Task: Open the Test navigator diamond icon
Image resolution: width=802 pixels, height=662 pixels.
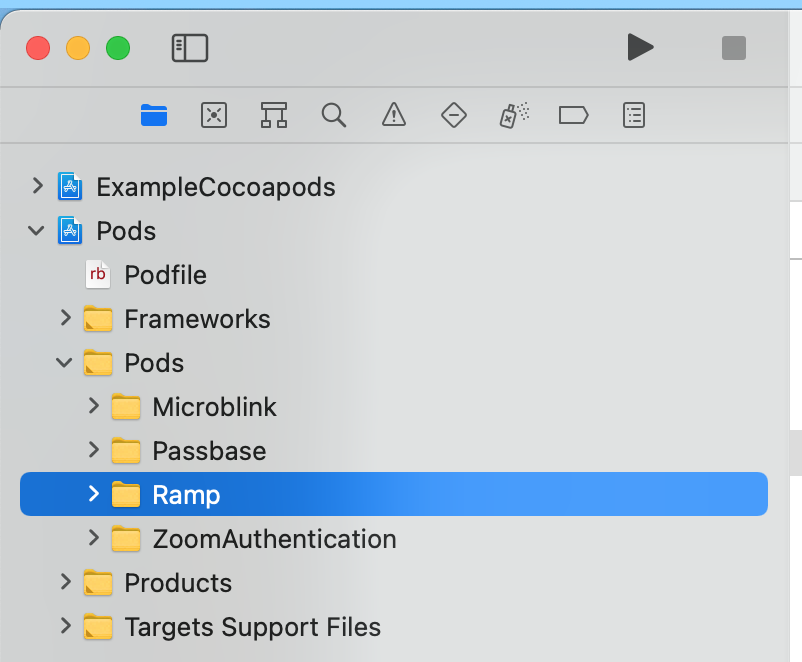Action: (x=454, y=115)
